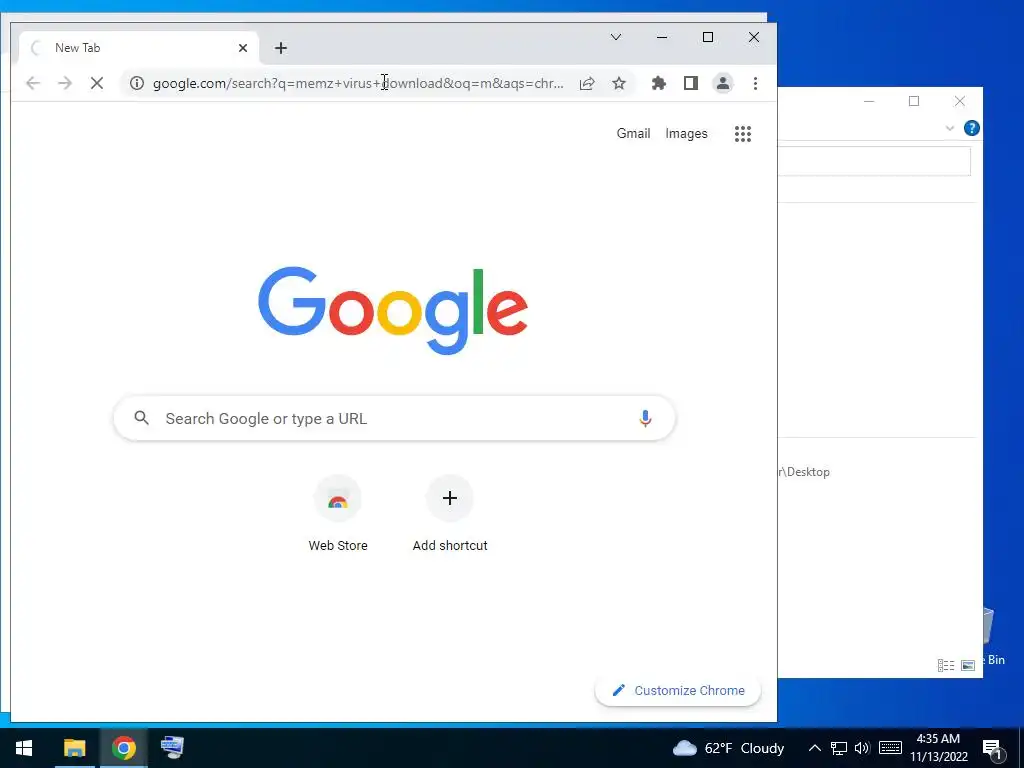Click the address bar URL
Viewport: 1024px width, 768px height.
click(358, 83)
